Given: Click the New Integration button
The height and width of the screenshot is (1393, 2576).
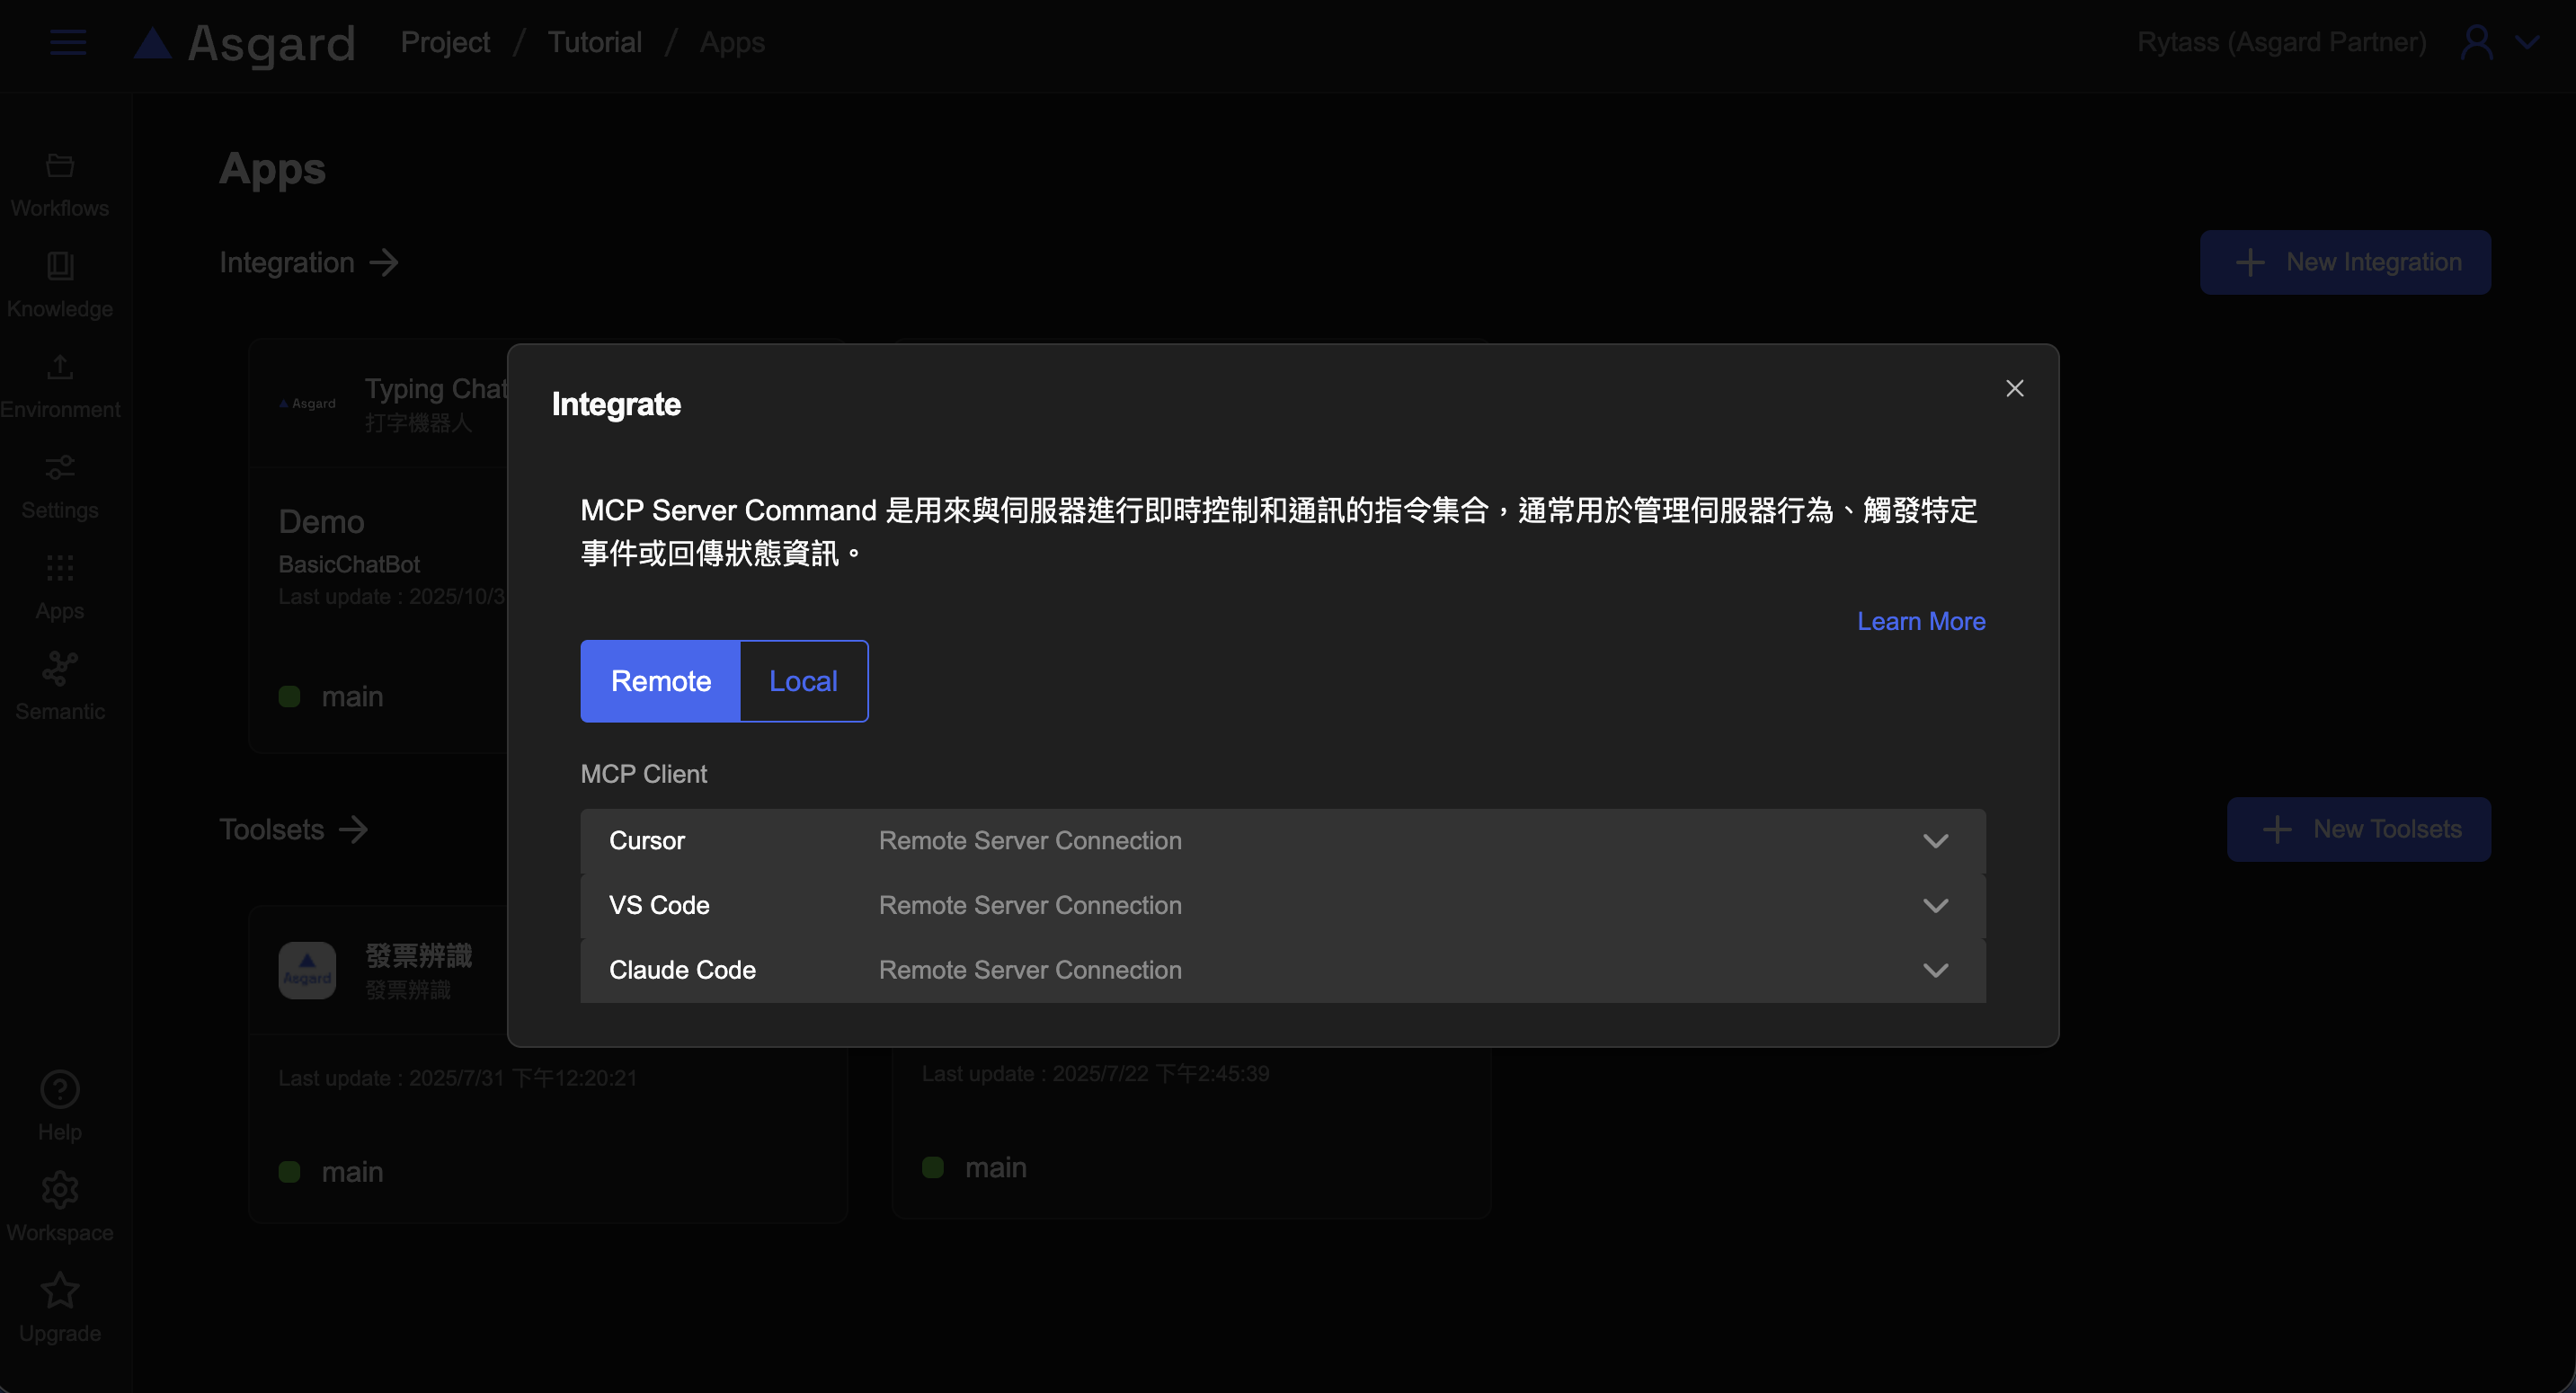Looking at the screenshot, I should click(2344, 262).
